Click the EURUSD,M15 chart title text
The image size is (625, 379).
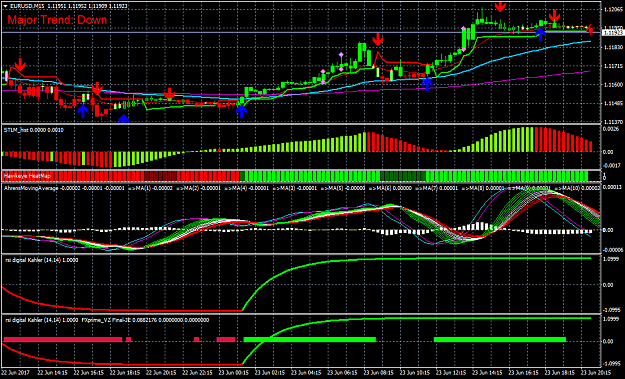point(27,6)
